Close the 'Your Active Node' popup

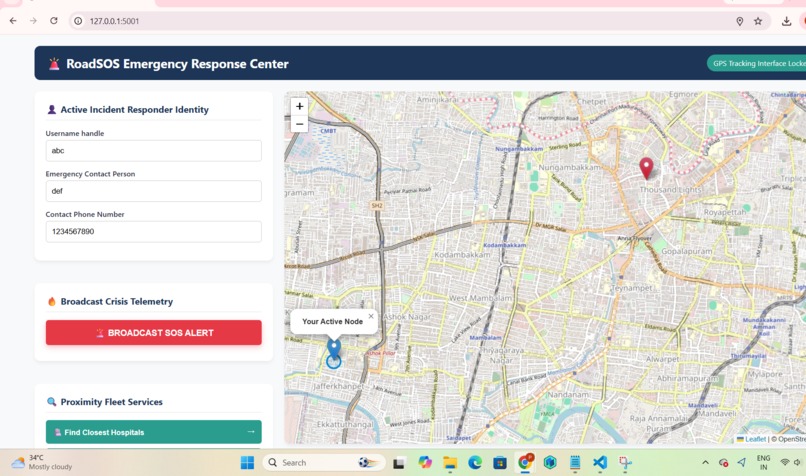[x=371, y=316]
